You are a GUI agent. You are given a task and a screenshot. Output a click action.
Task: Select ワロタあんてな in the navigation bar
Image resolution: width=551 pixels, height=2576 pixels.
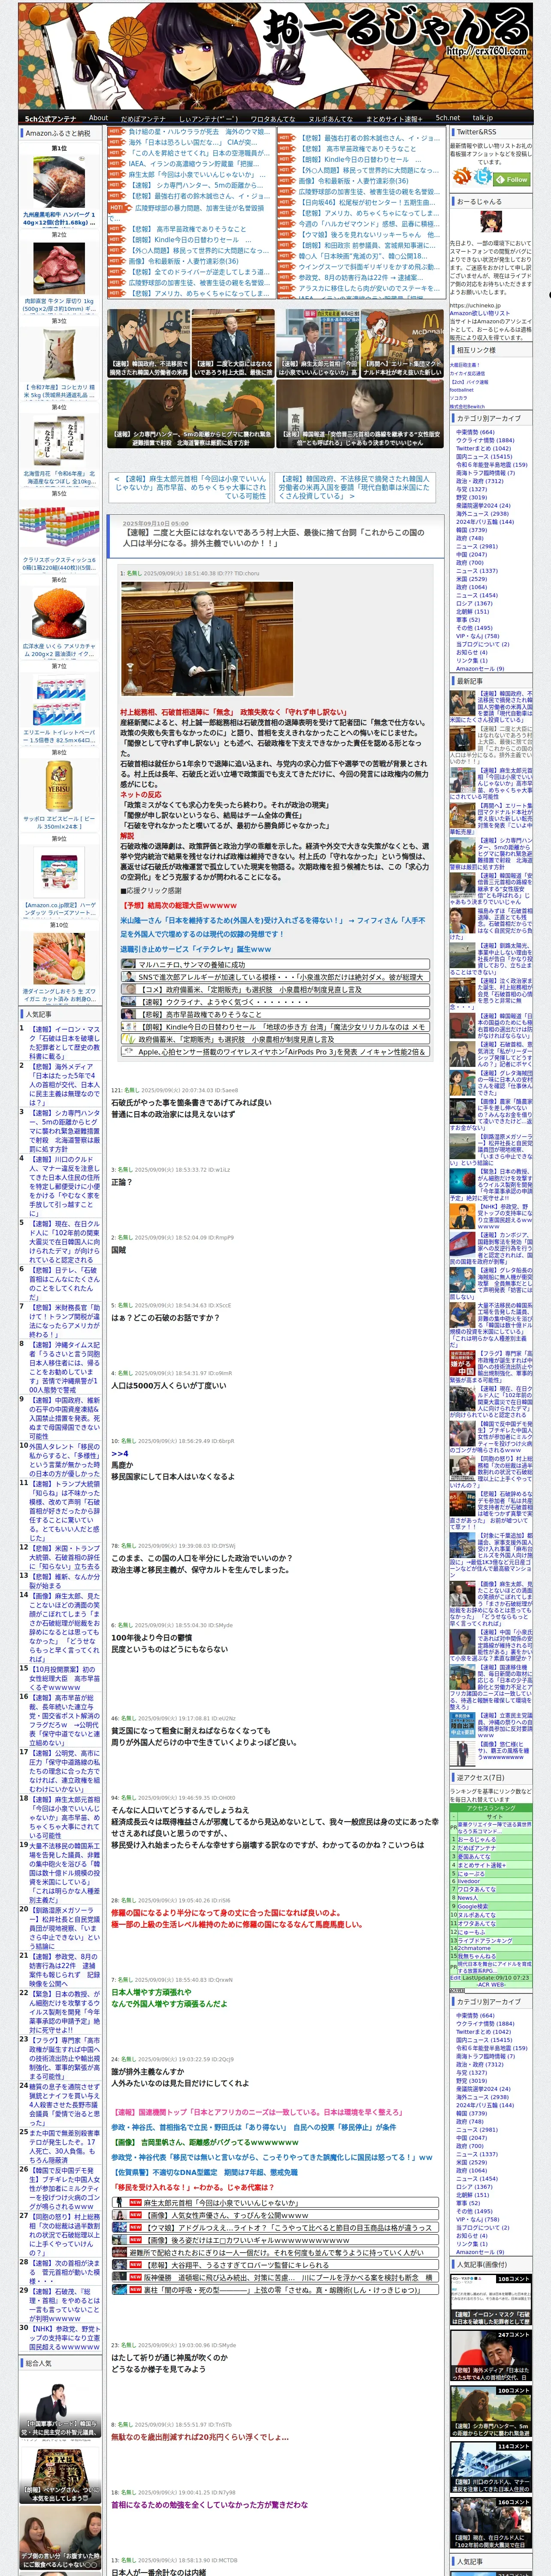(x=273, y=118)
